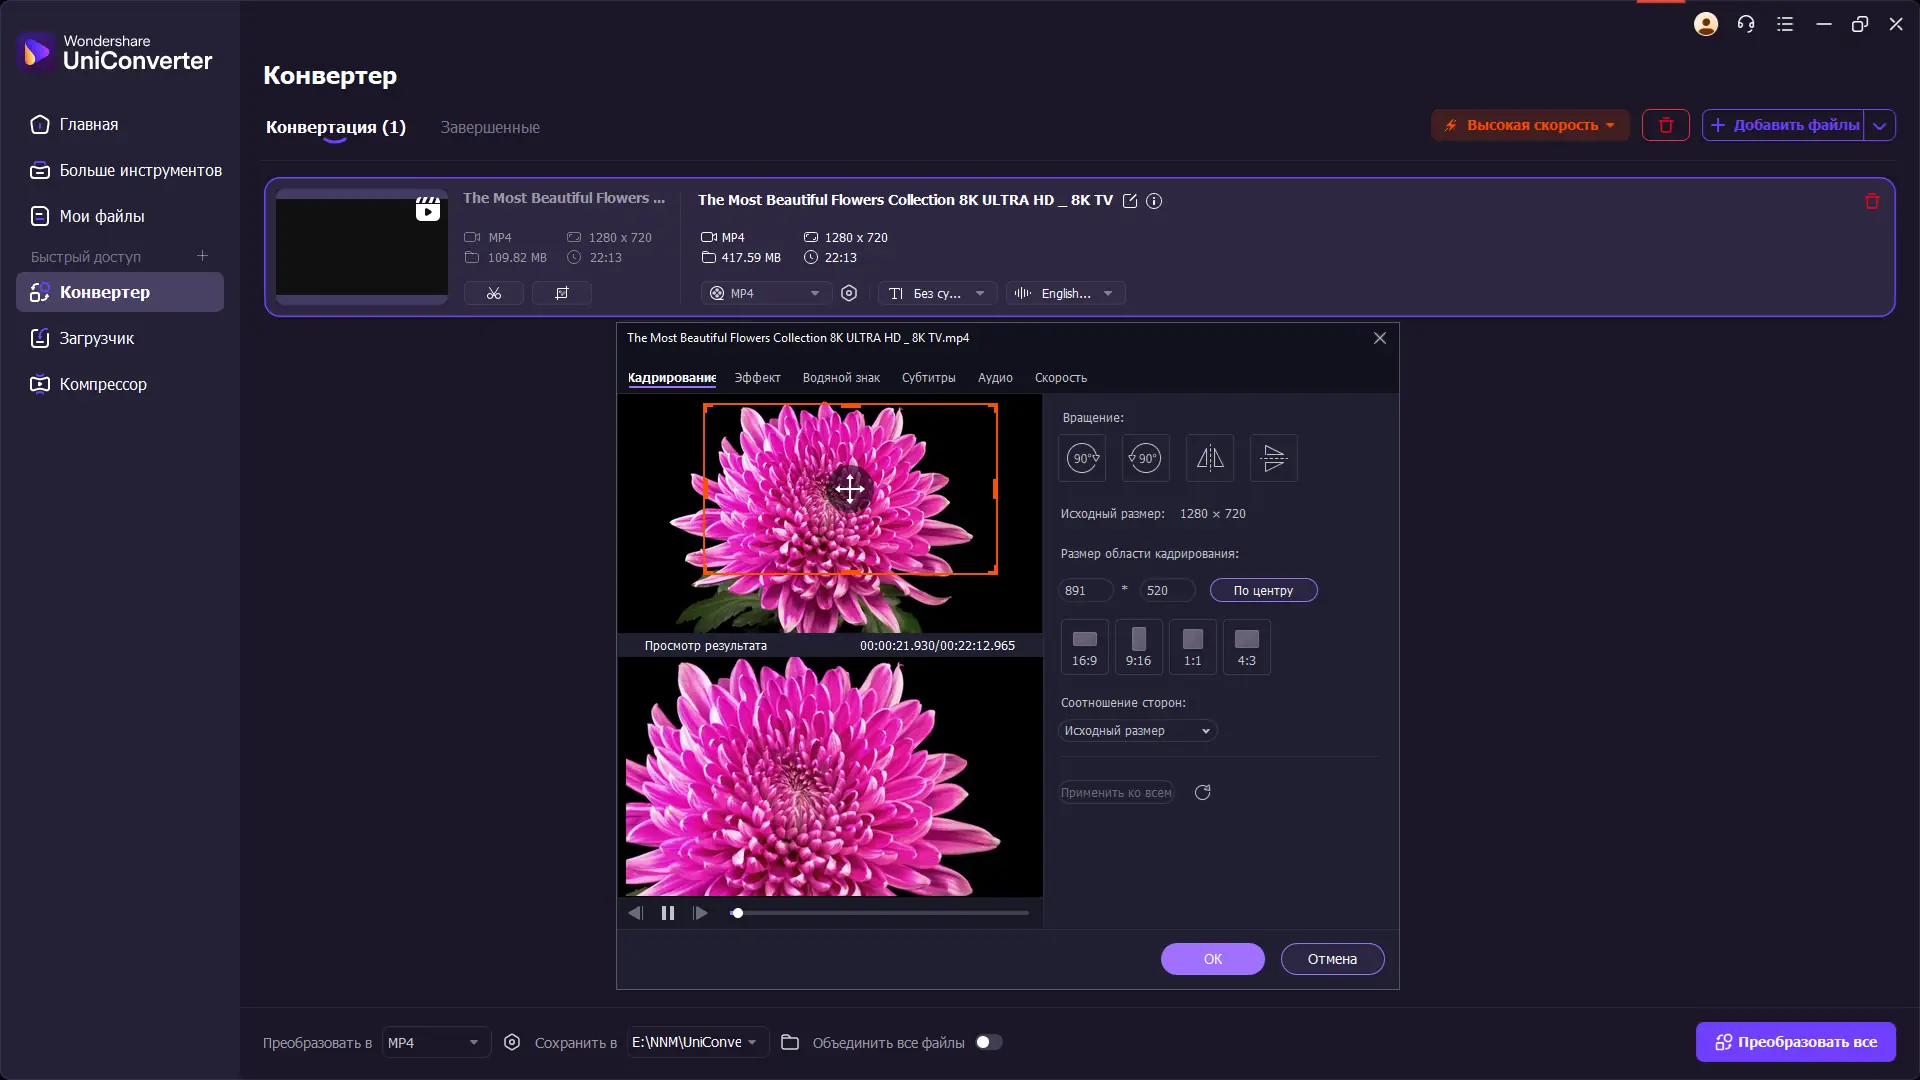Click the По центру button
This screenshot has height=1080, width=1920.
(1263, 591)
